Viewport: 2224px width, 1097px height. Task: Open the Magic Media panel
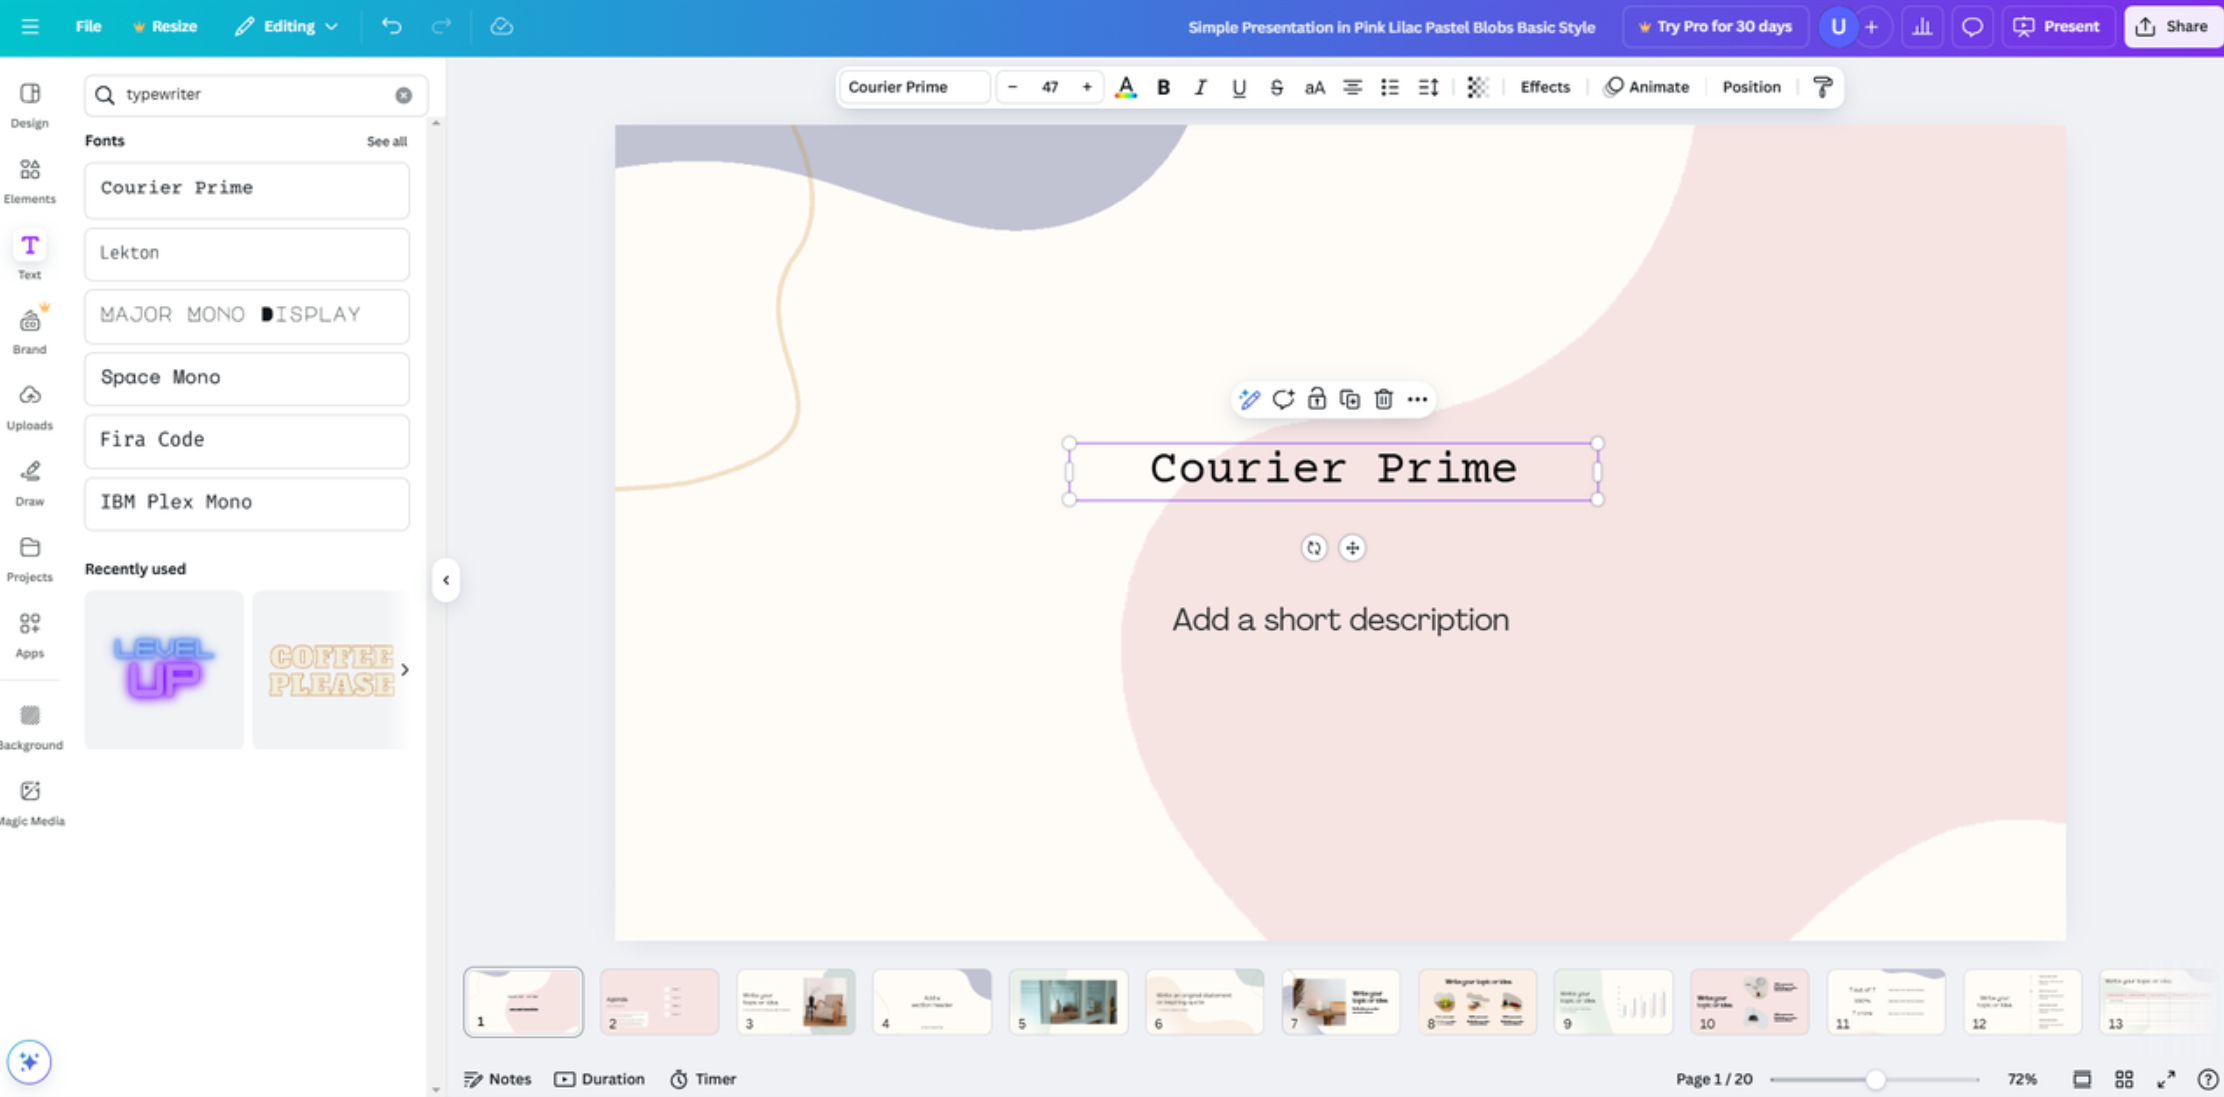tap(30, 798)
